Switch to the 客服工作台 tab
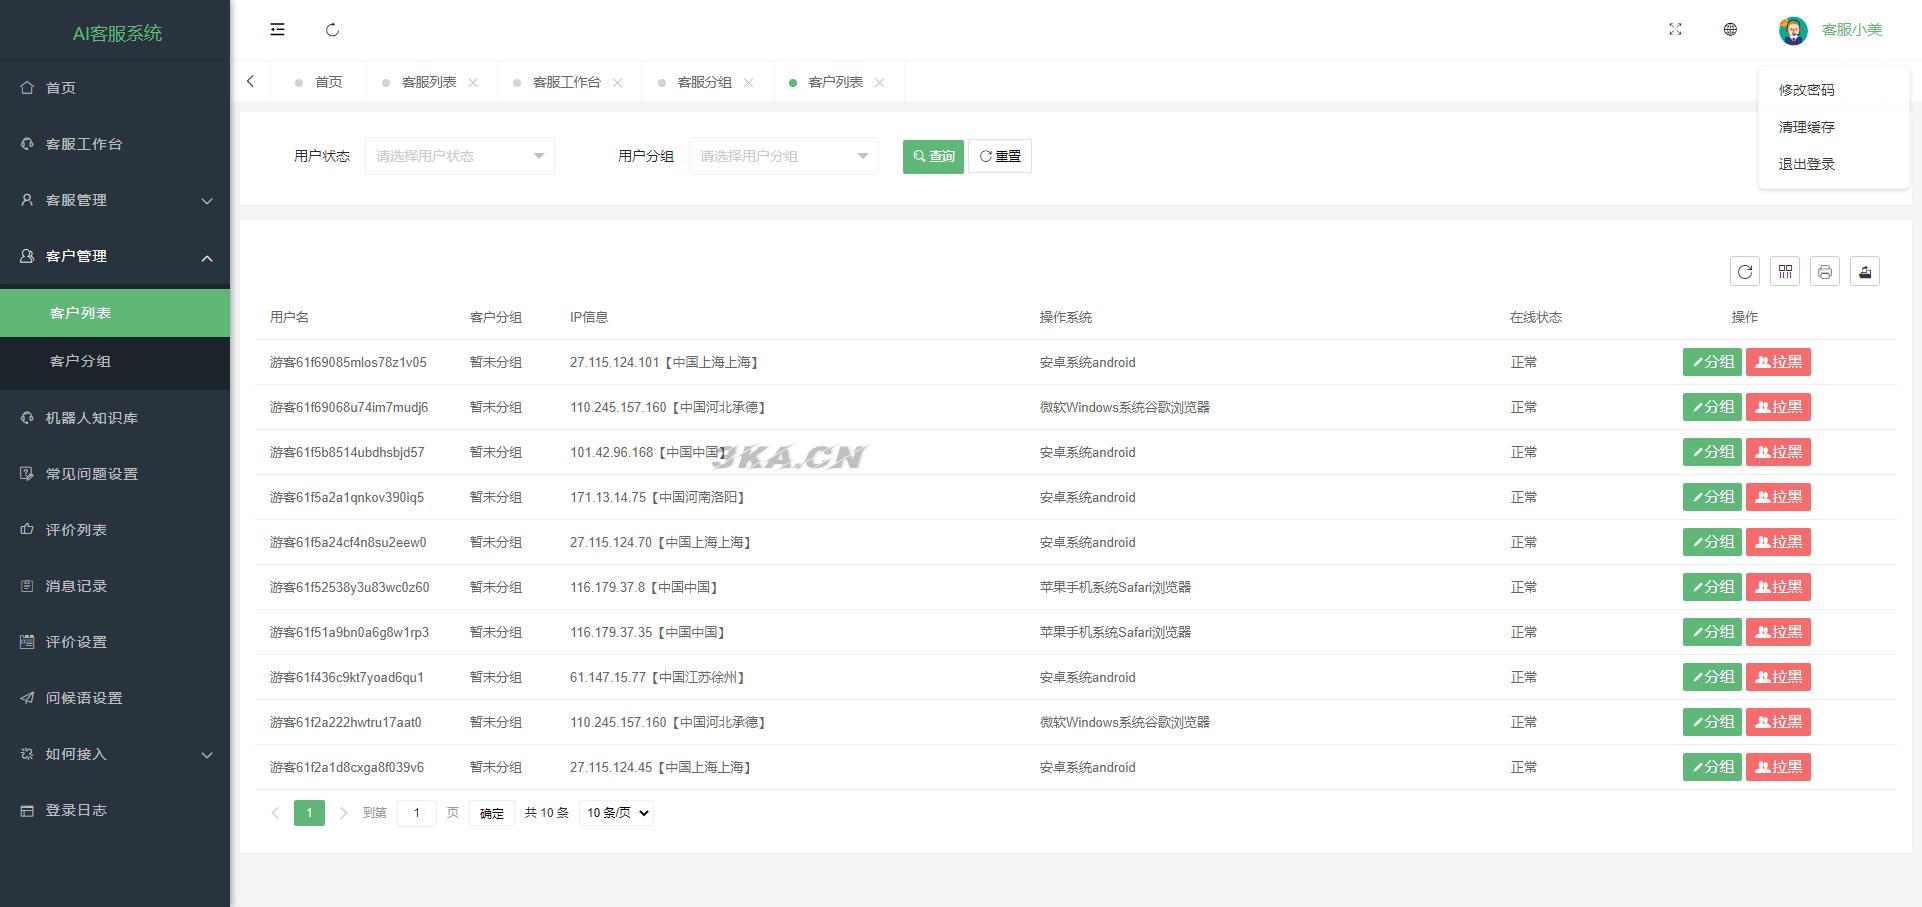Screen dimensions: 1922x907 tap(566, 82)
